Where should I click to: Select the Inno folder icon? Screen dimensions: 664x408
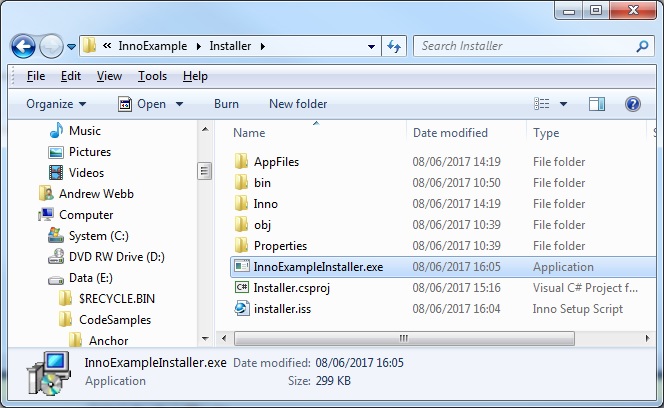[x=241, y=203]
